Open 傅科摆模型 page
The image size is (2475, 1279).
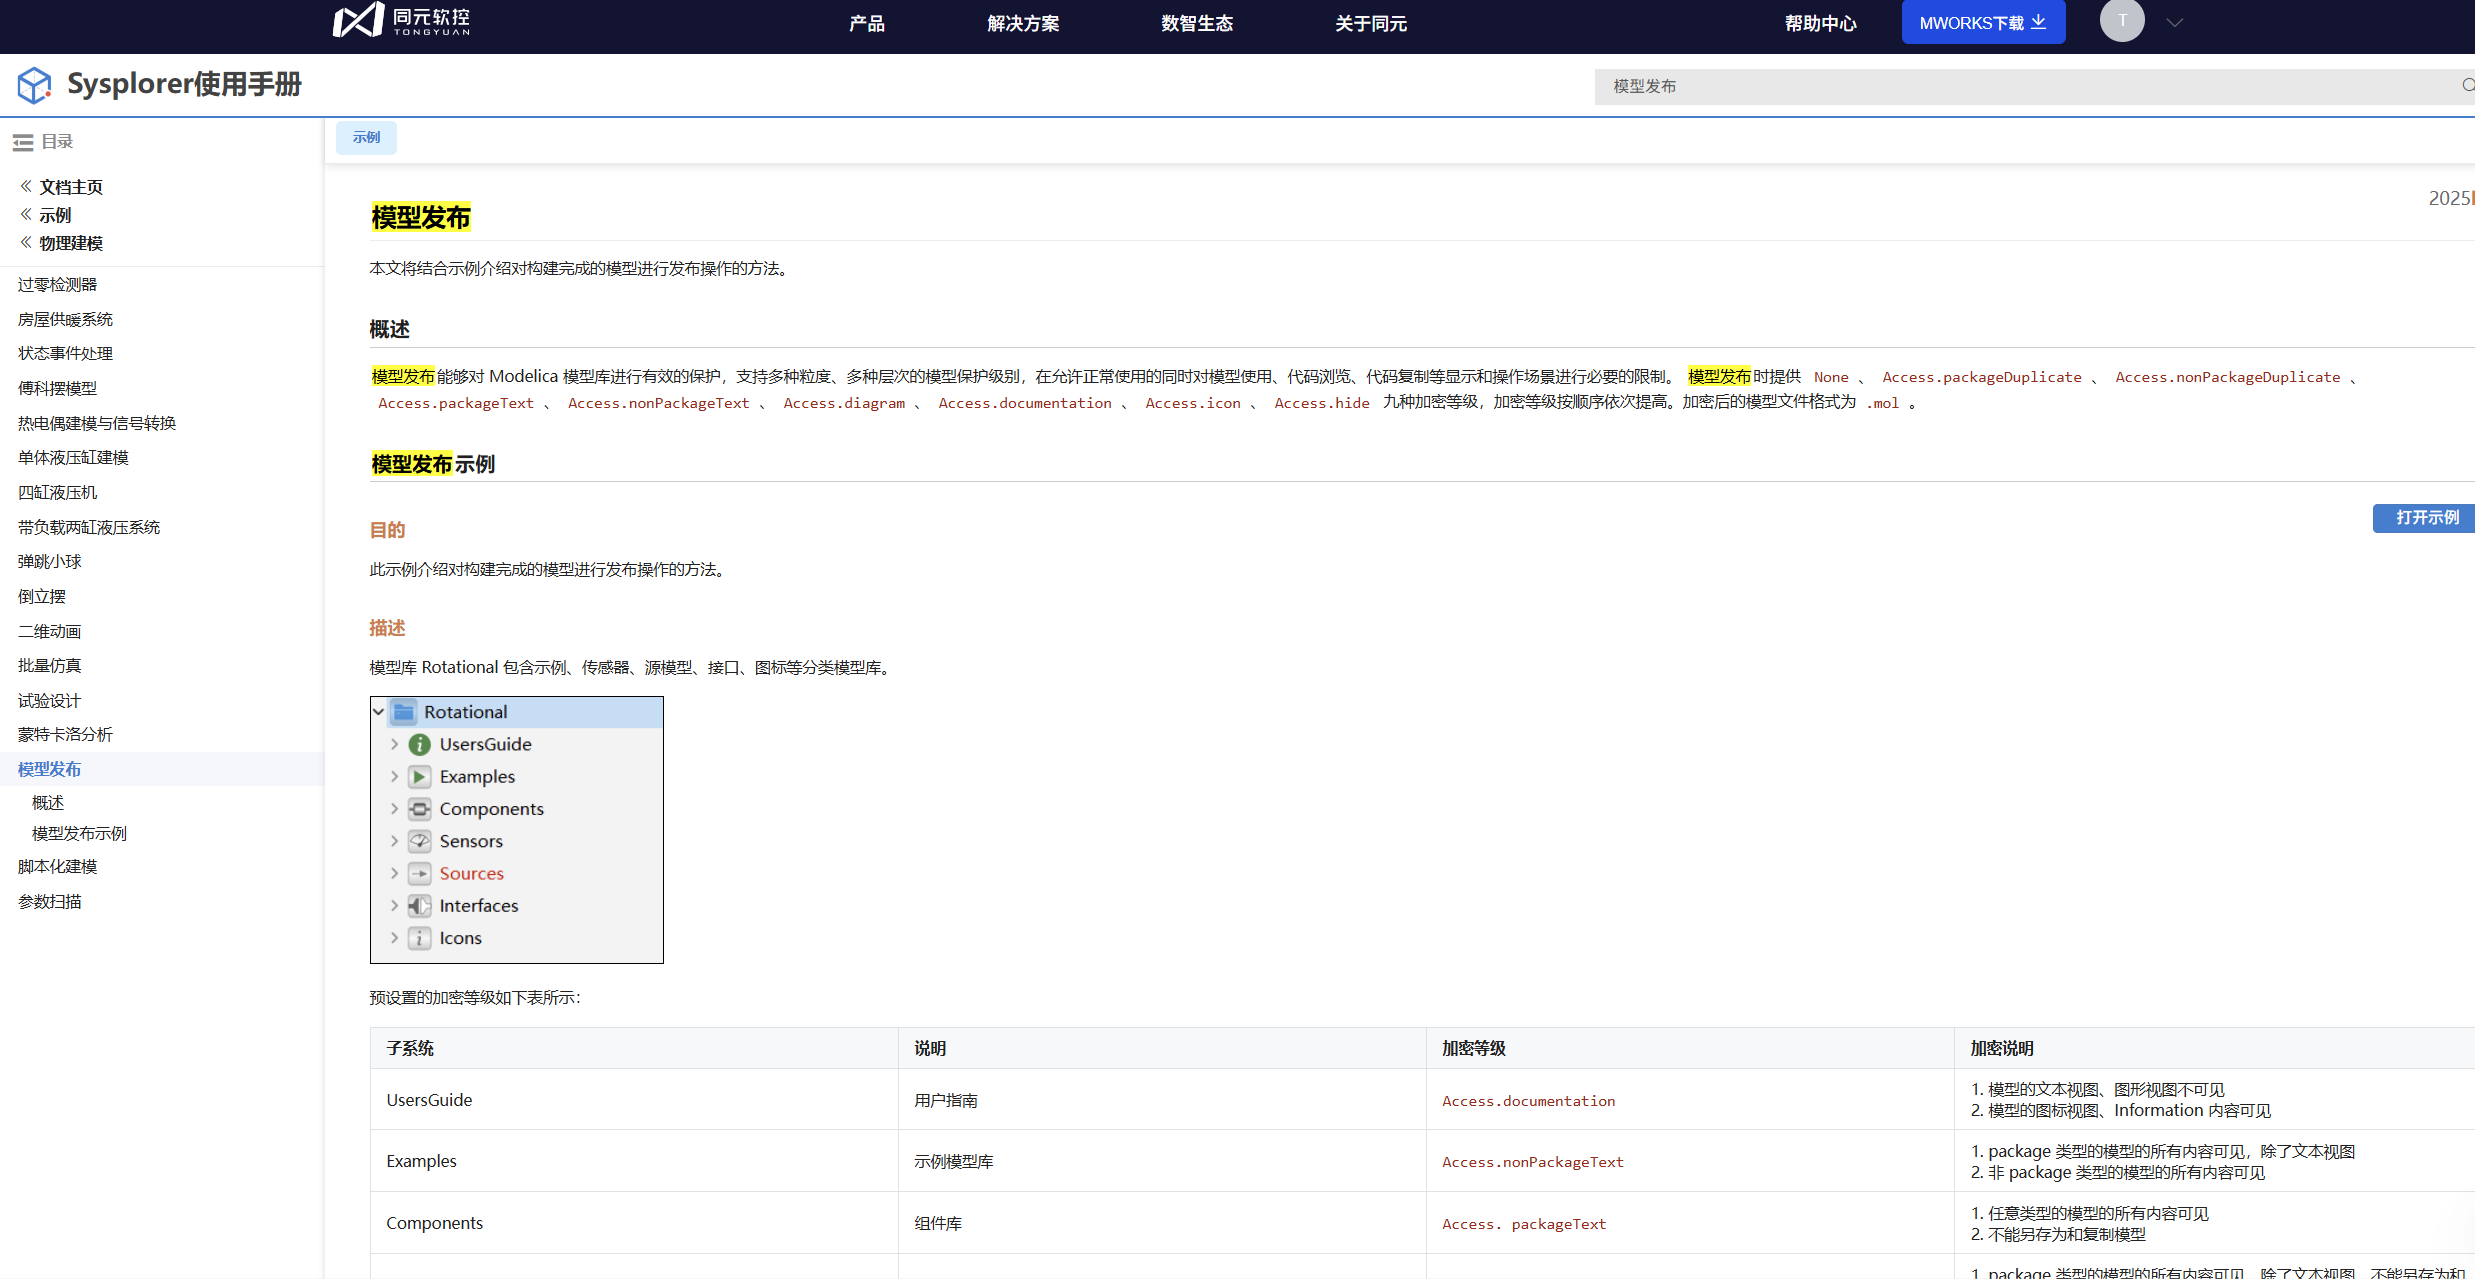tap(58, 389)
